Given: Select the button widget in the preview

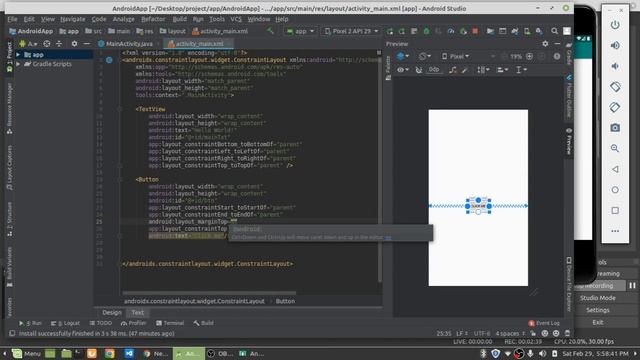Looking at the screenshot, I should (478, 206).
